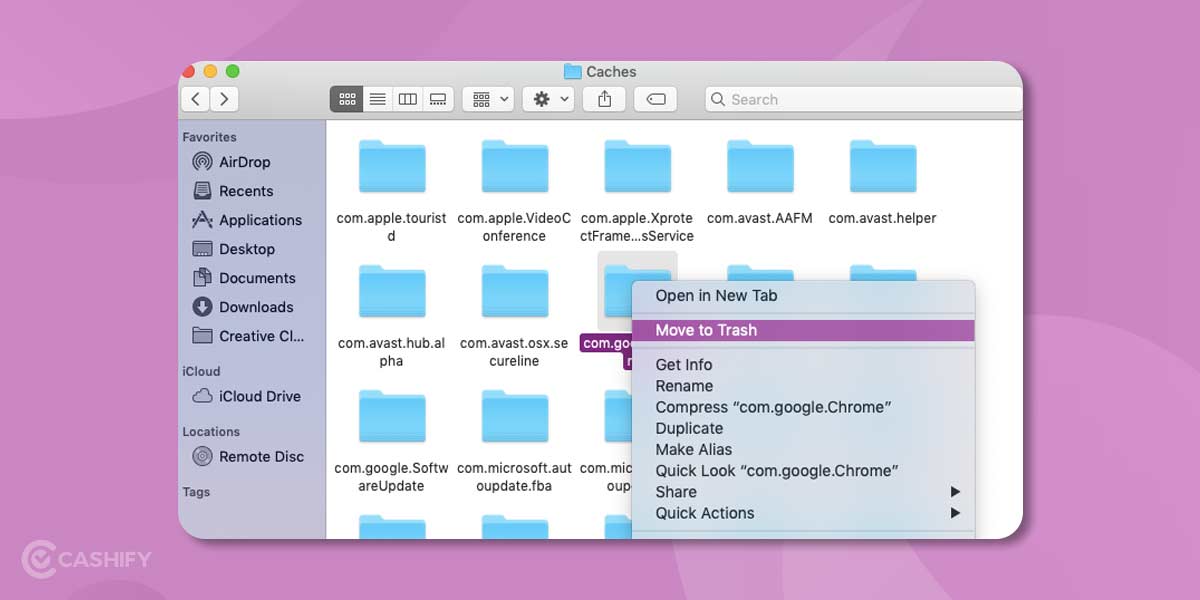Click the forward navigation arrow
Image resolution: width=1200 pixels, height=600 pixels.
coord(224,98)
